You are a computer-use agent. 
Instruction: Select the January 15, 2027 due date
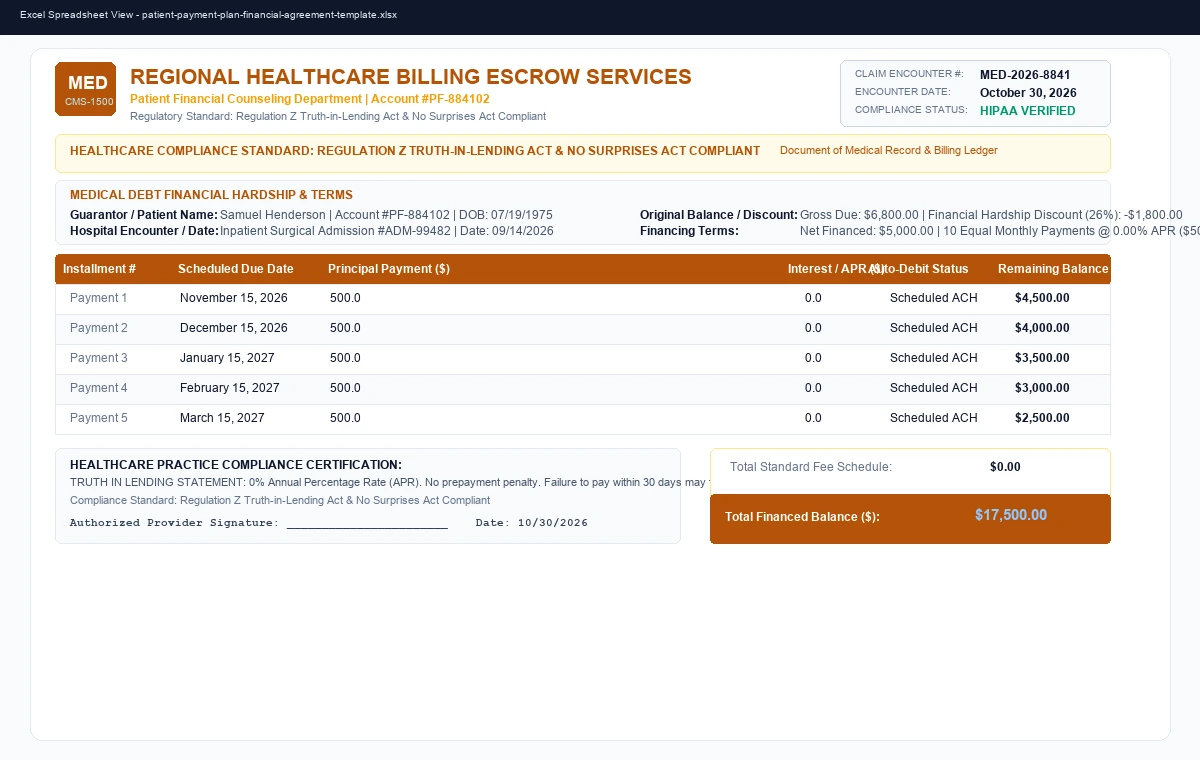point(227,358)
